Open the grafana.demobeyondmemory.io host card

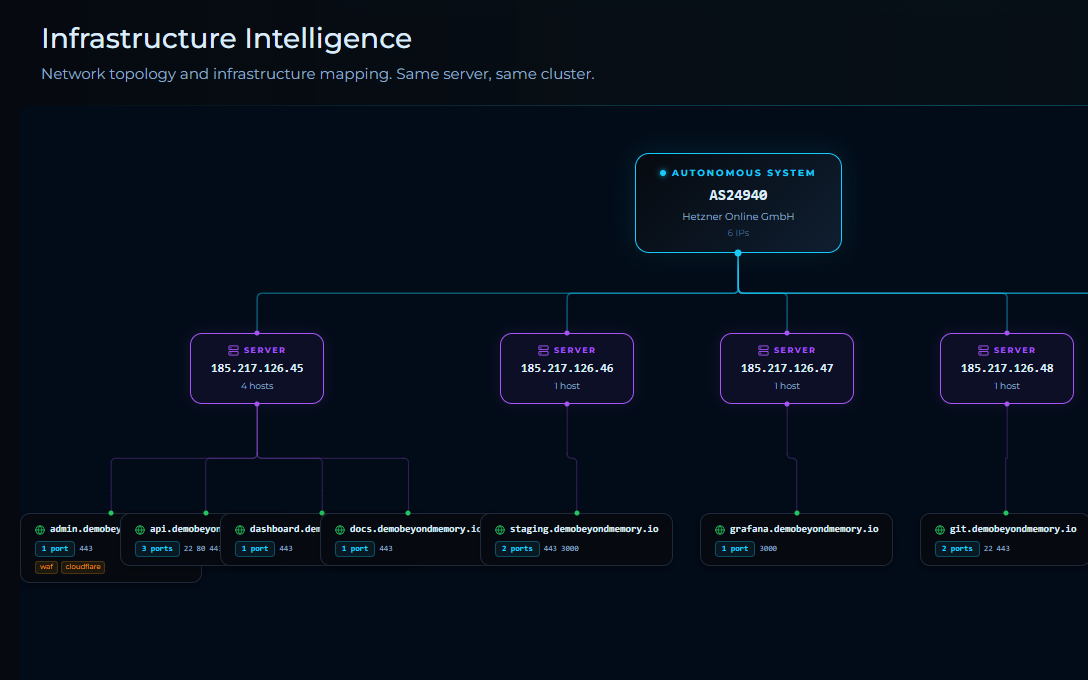(797, 540)
